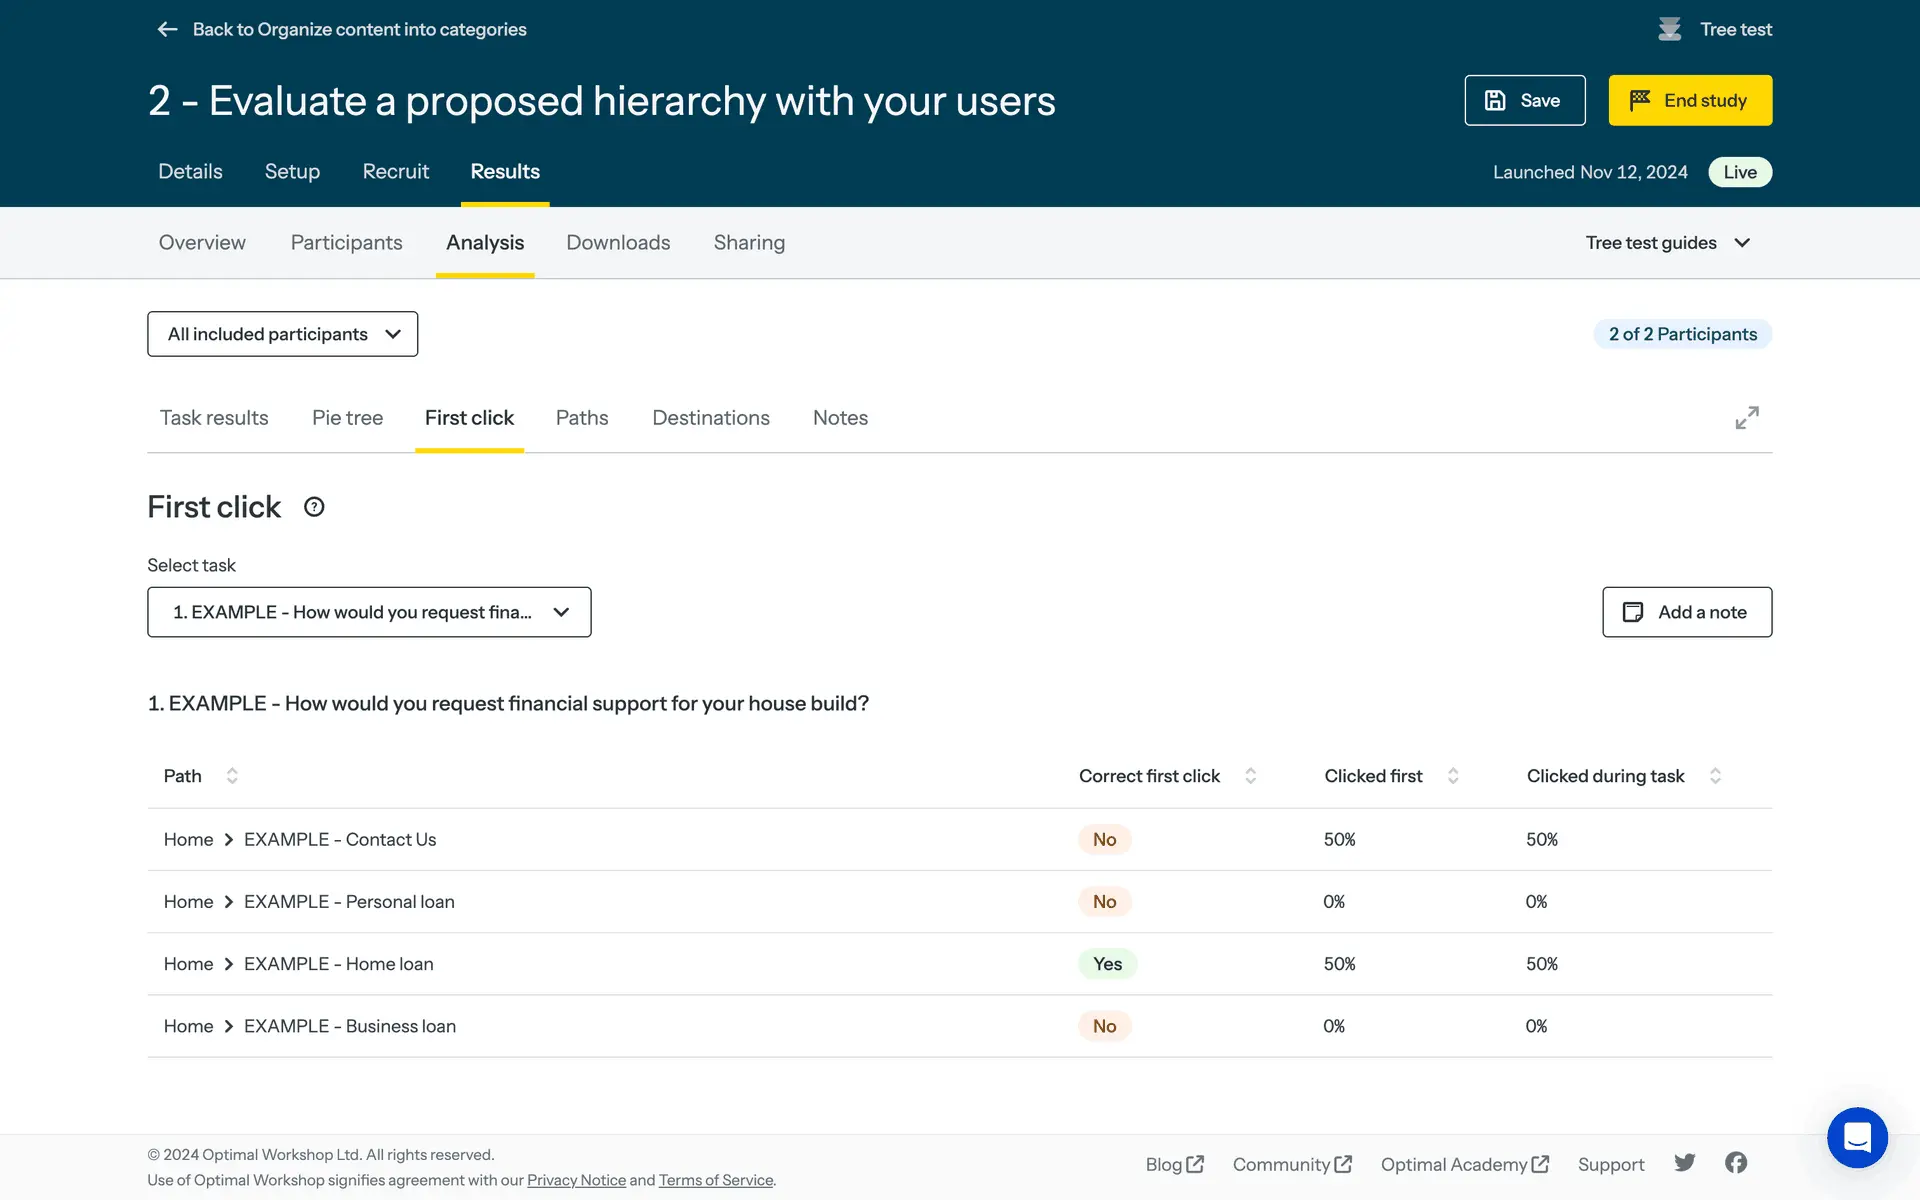The height and width of the screenshot is (1200, 1920).
Task: Click the First click help question icon
Action: pos(314,507)
